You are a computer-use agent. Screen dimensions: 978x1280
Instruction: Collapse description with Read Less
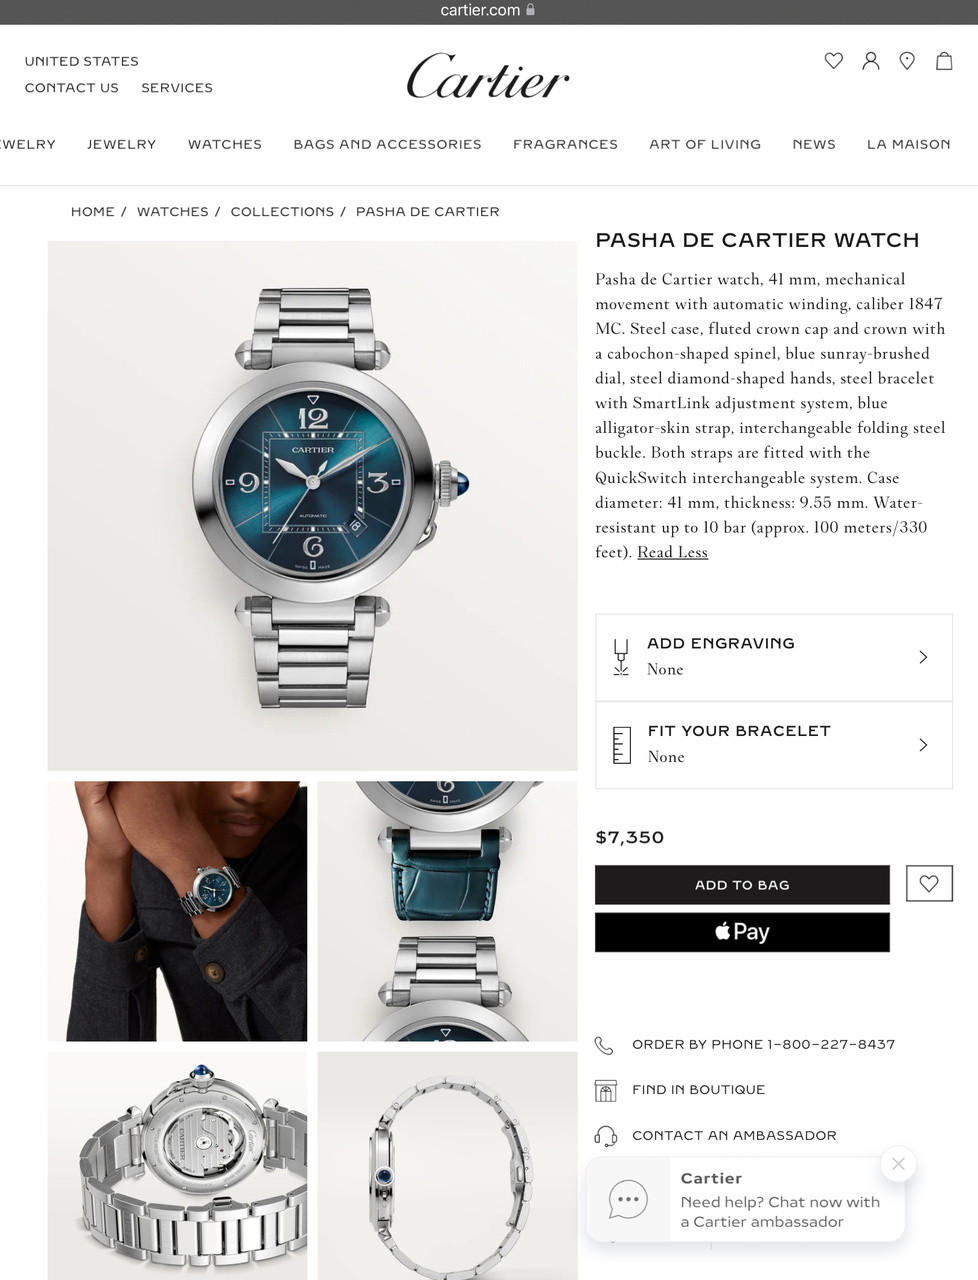[672, 552]
